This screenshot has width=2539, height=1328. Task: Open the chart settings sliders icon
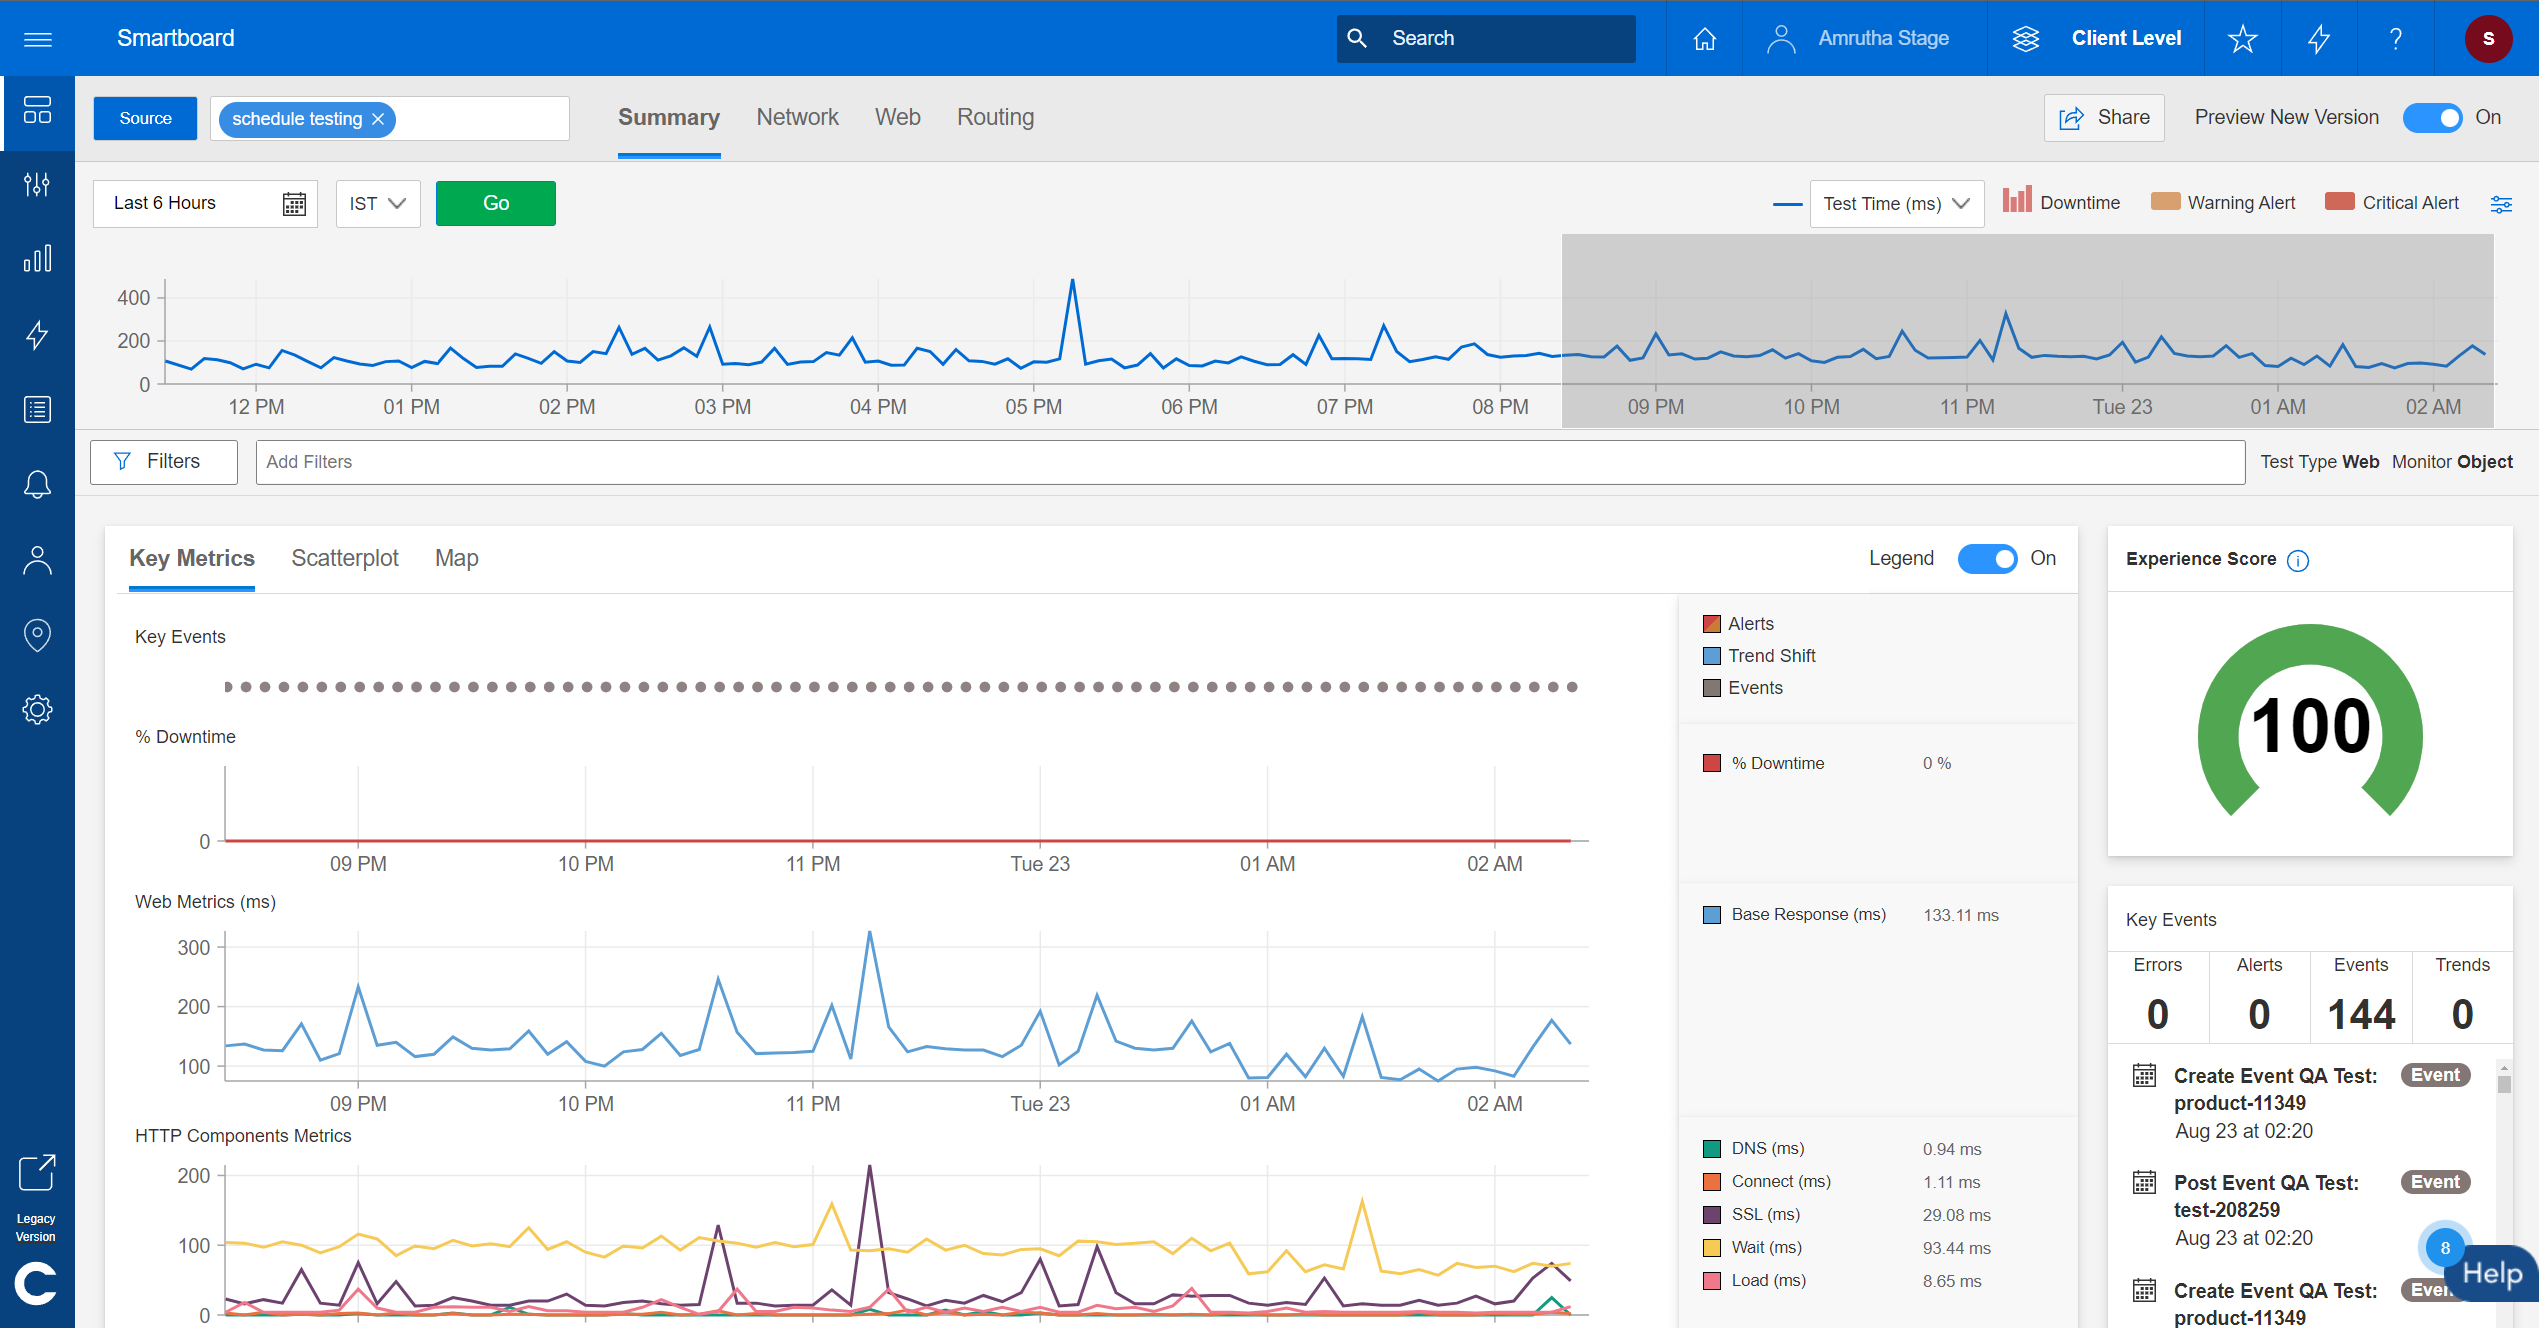pyautogui.click(x=2501, y=204)
